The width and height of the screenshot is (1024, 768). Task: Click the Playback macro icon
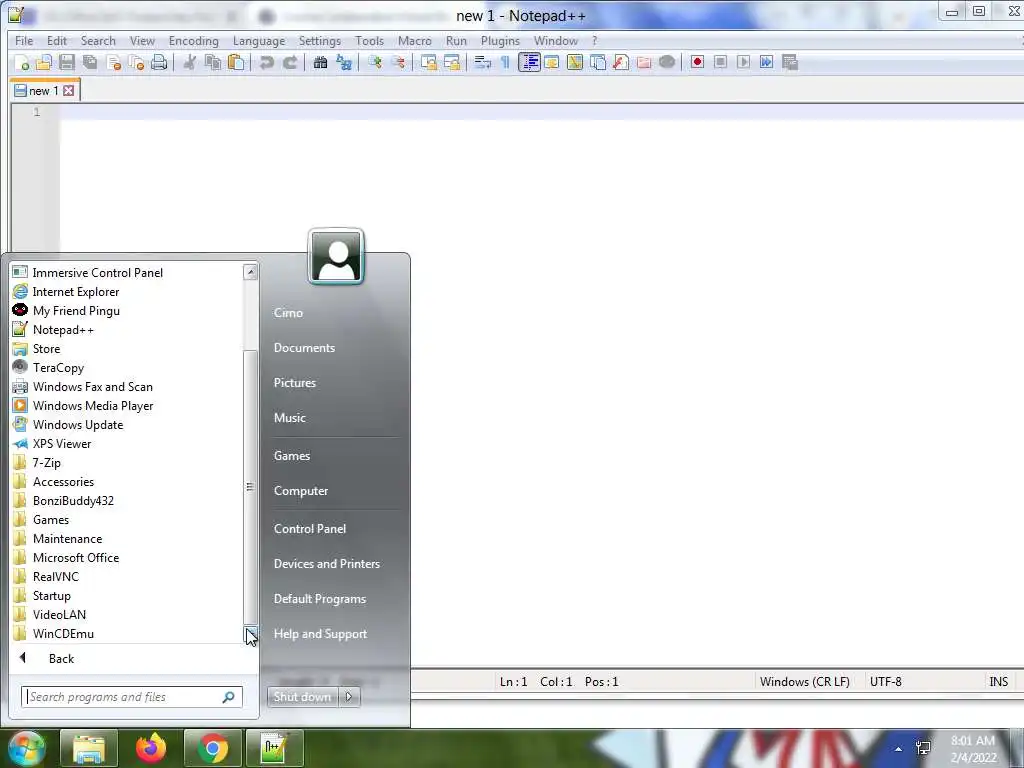tap(743, 63)
